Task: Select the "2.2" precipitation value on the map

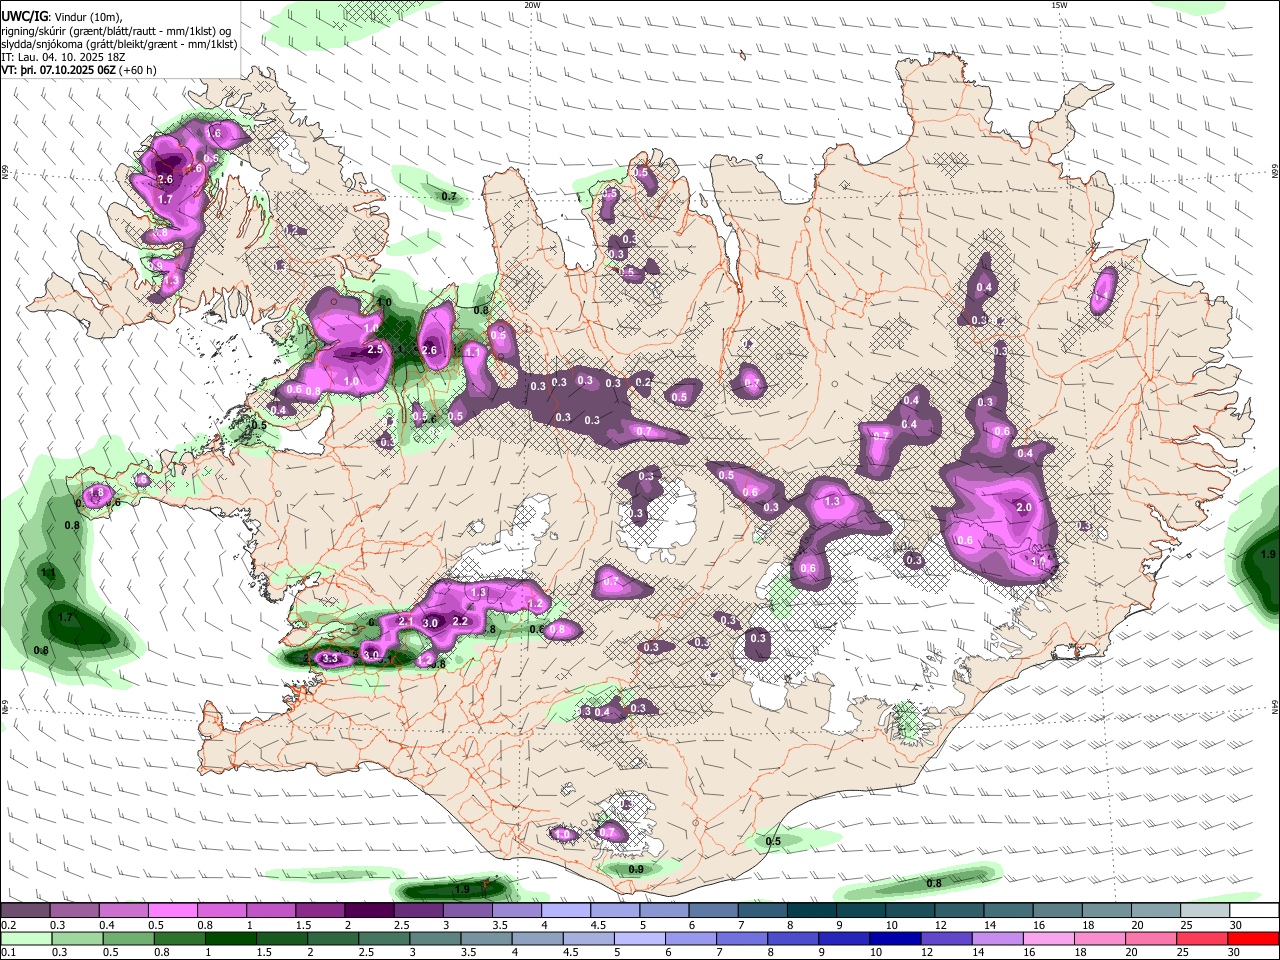Action: pyautogui.click(x=460, y=621)
